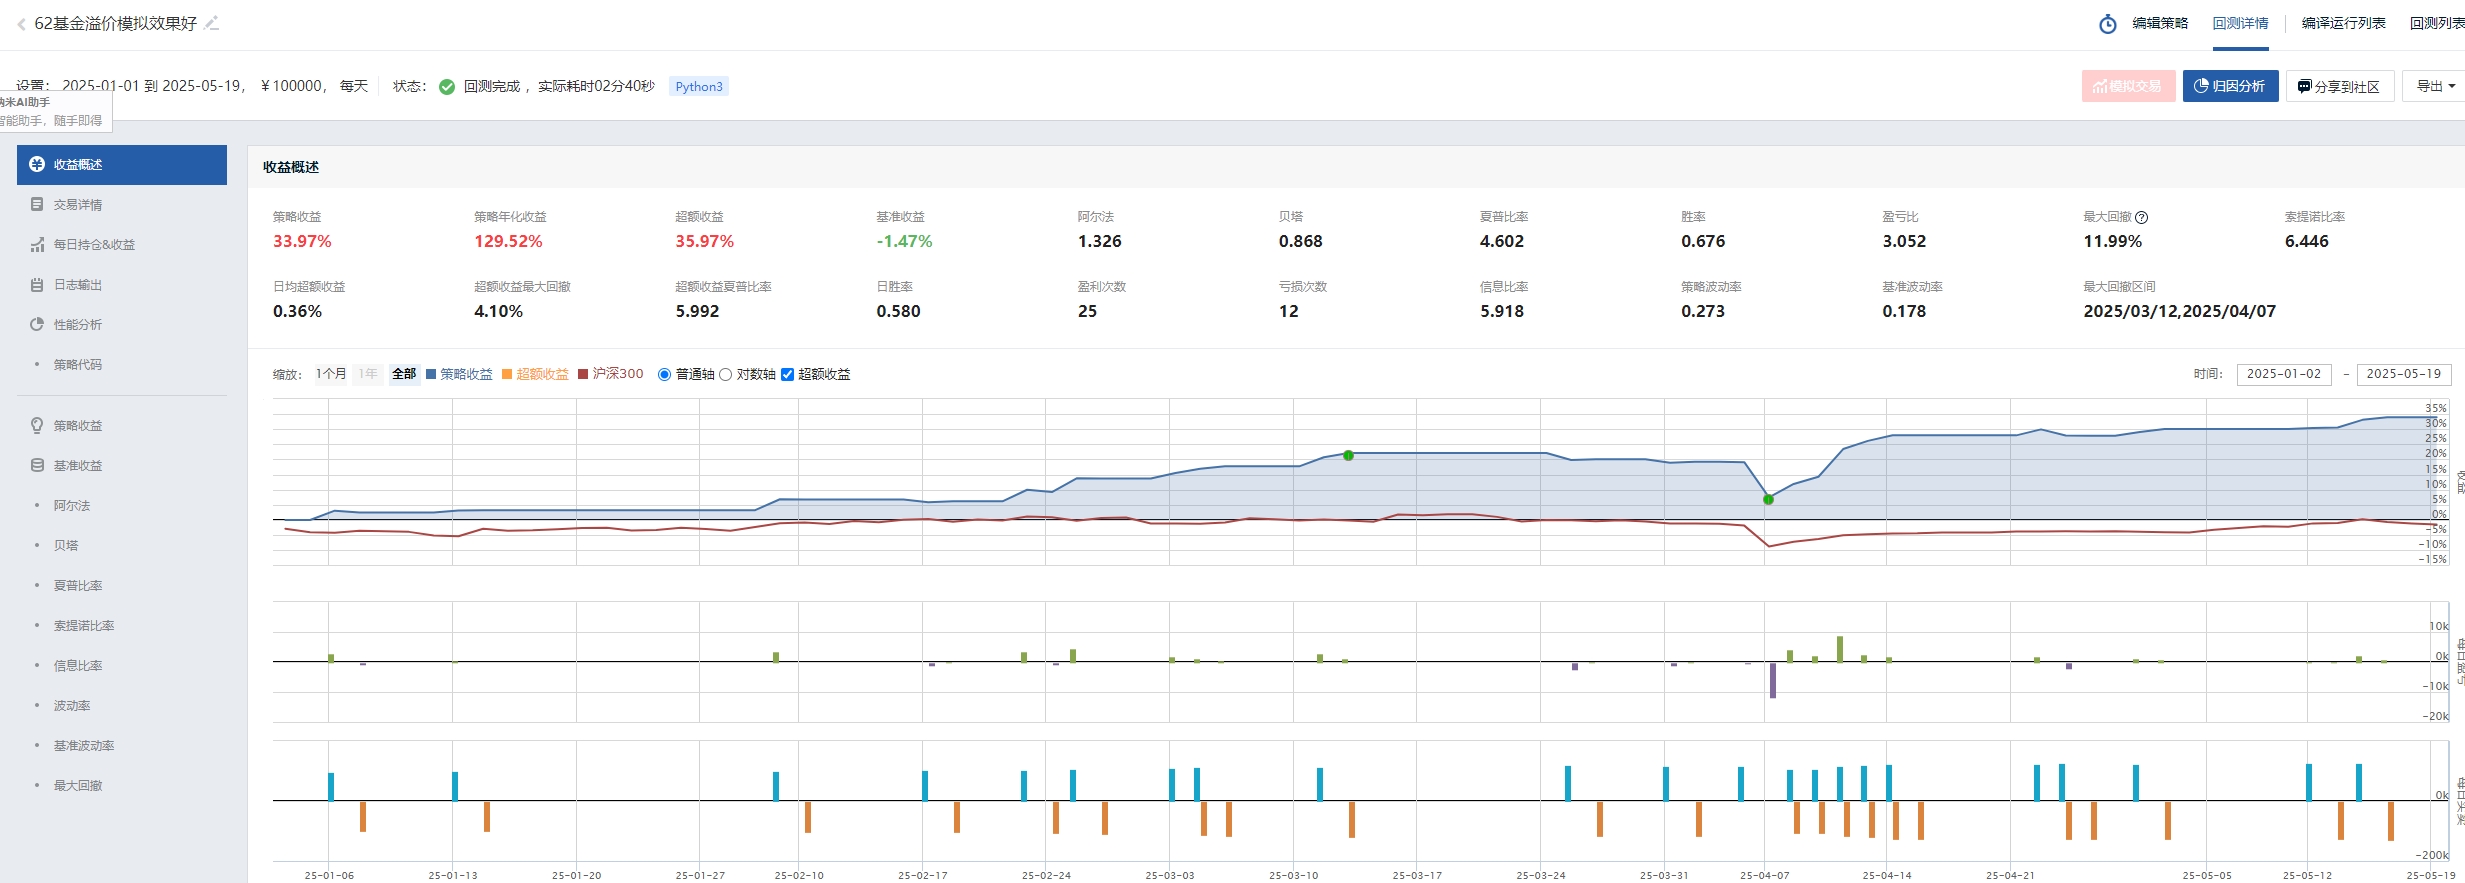Click the green checkmark status icon
Image resolution: width=2465 pixels, height=883 pixels.
[x=447, y=87]
